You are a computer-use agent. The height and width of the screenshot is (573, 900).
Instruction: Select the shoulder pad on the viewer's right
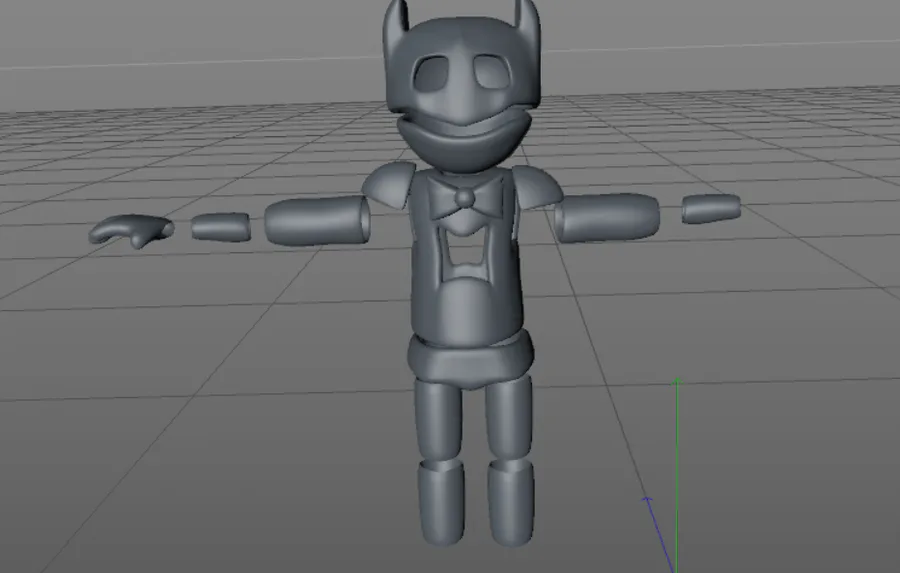[x=537, y=187]
